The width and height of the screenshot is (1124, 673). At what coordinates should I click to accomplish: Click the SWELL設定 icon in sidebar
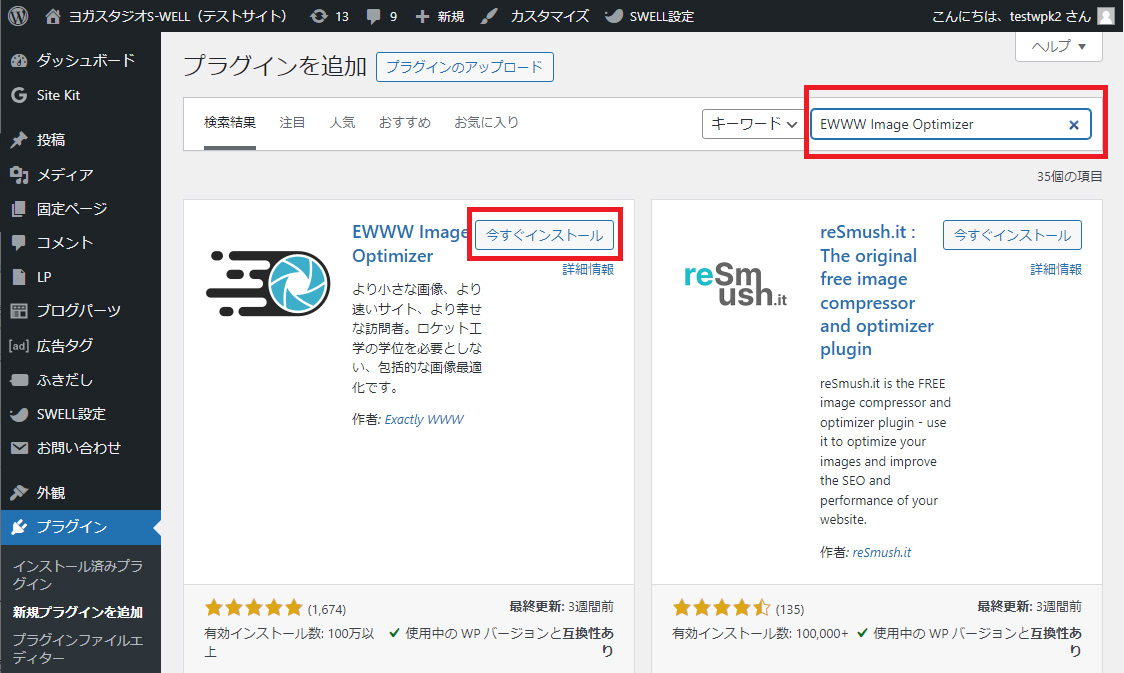[19, 414]
